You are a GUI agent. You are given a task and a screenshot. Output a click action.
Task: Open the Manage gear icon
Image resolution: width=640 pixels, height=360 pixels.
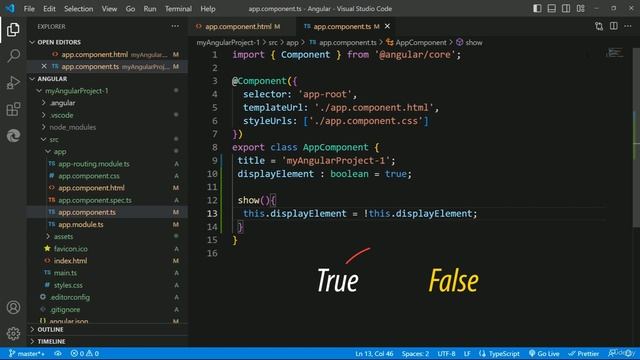click(x=13, y=333)
